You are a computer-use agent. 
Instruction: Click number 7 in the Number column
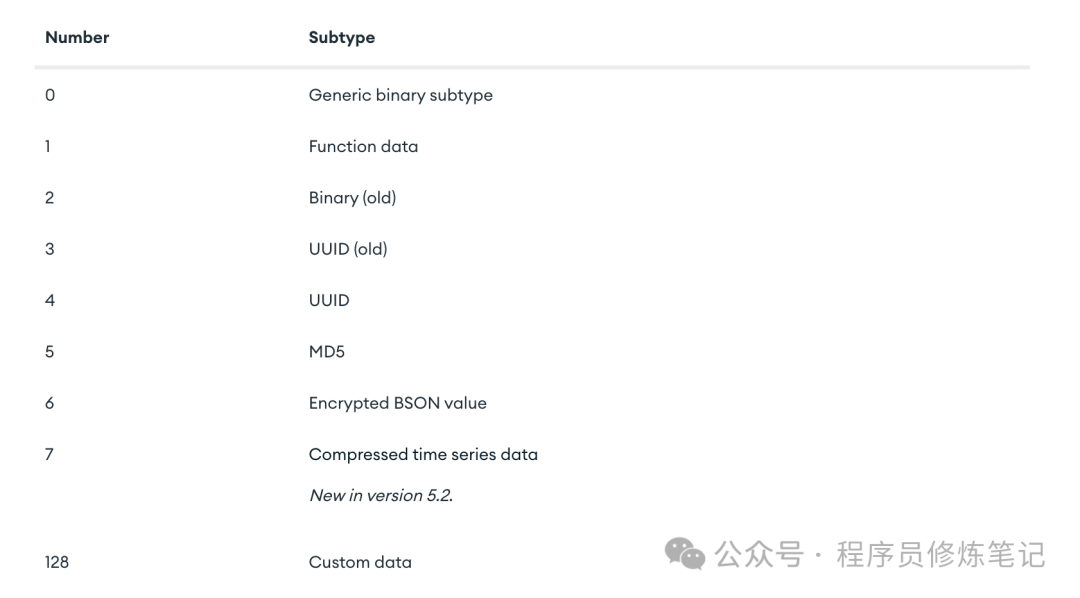(x=50, y=454)
